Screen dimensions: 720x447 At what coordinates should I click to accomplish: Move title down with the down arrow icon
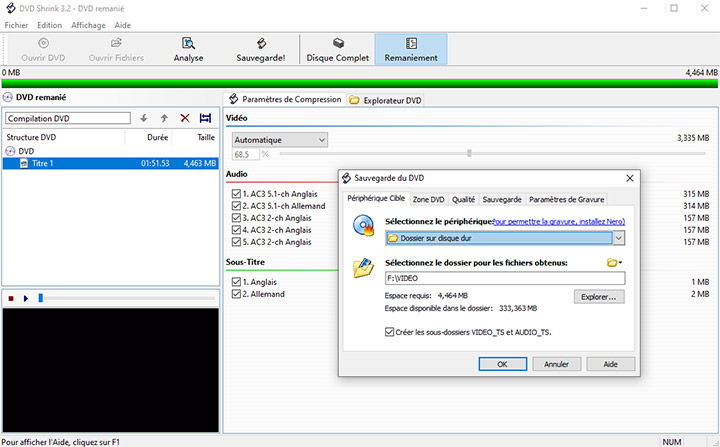coord(144,118)
